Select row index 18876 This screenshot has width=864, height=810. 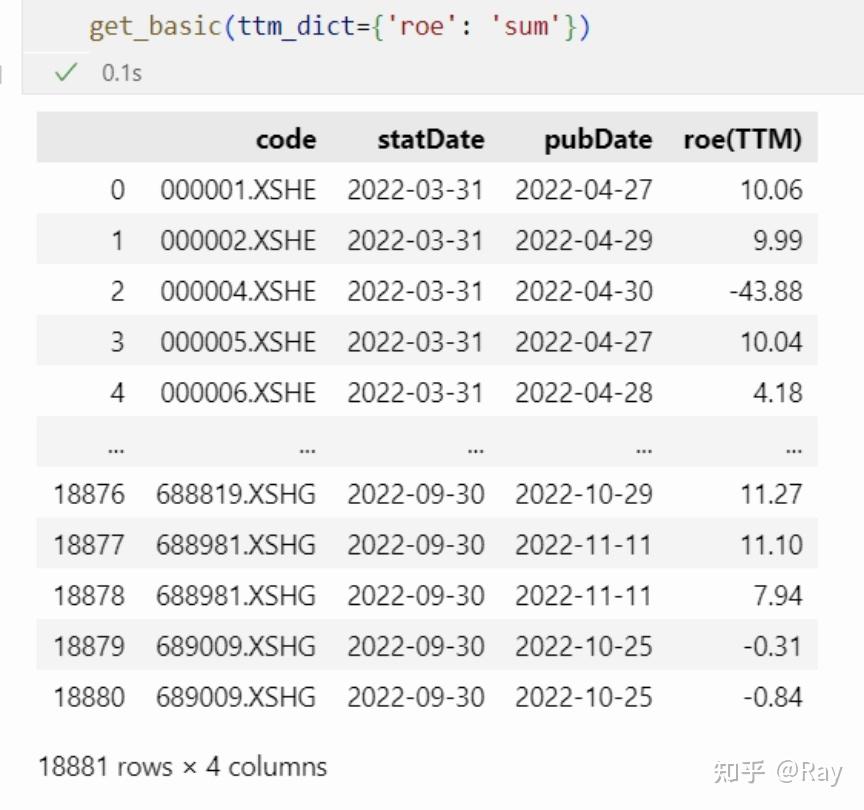click(89, 494)
